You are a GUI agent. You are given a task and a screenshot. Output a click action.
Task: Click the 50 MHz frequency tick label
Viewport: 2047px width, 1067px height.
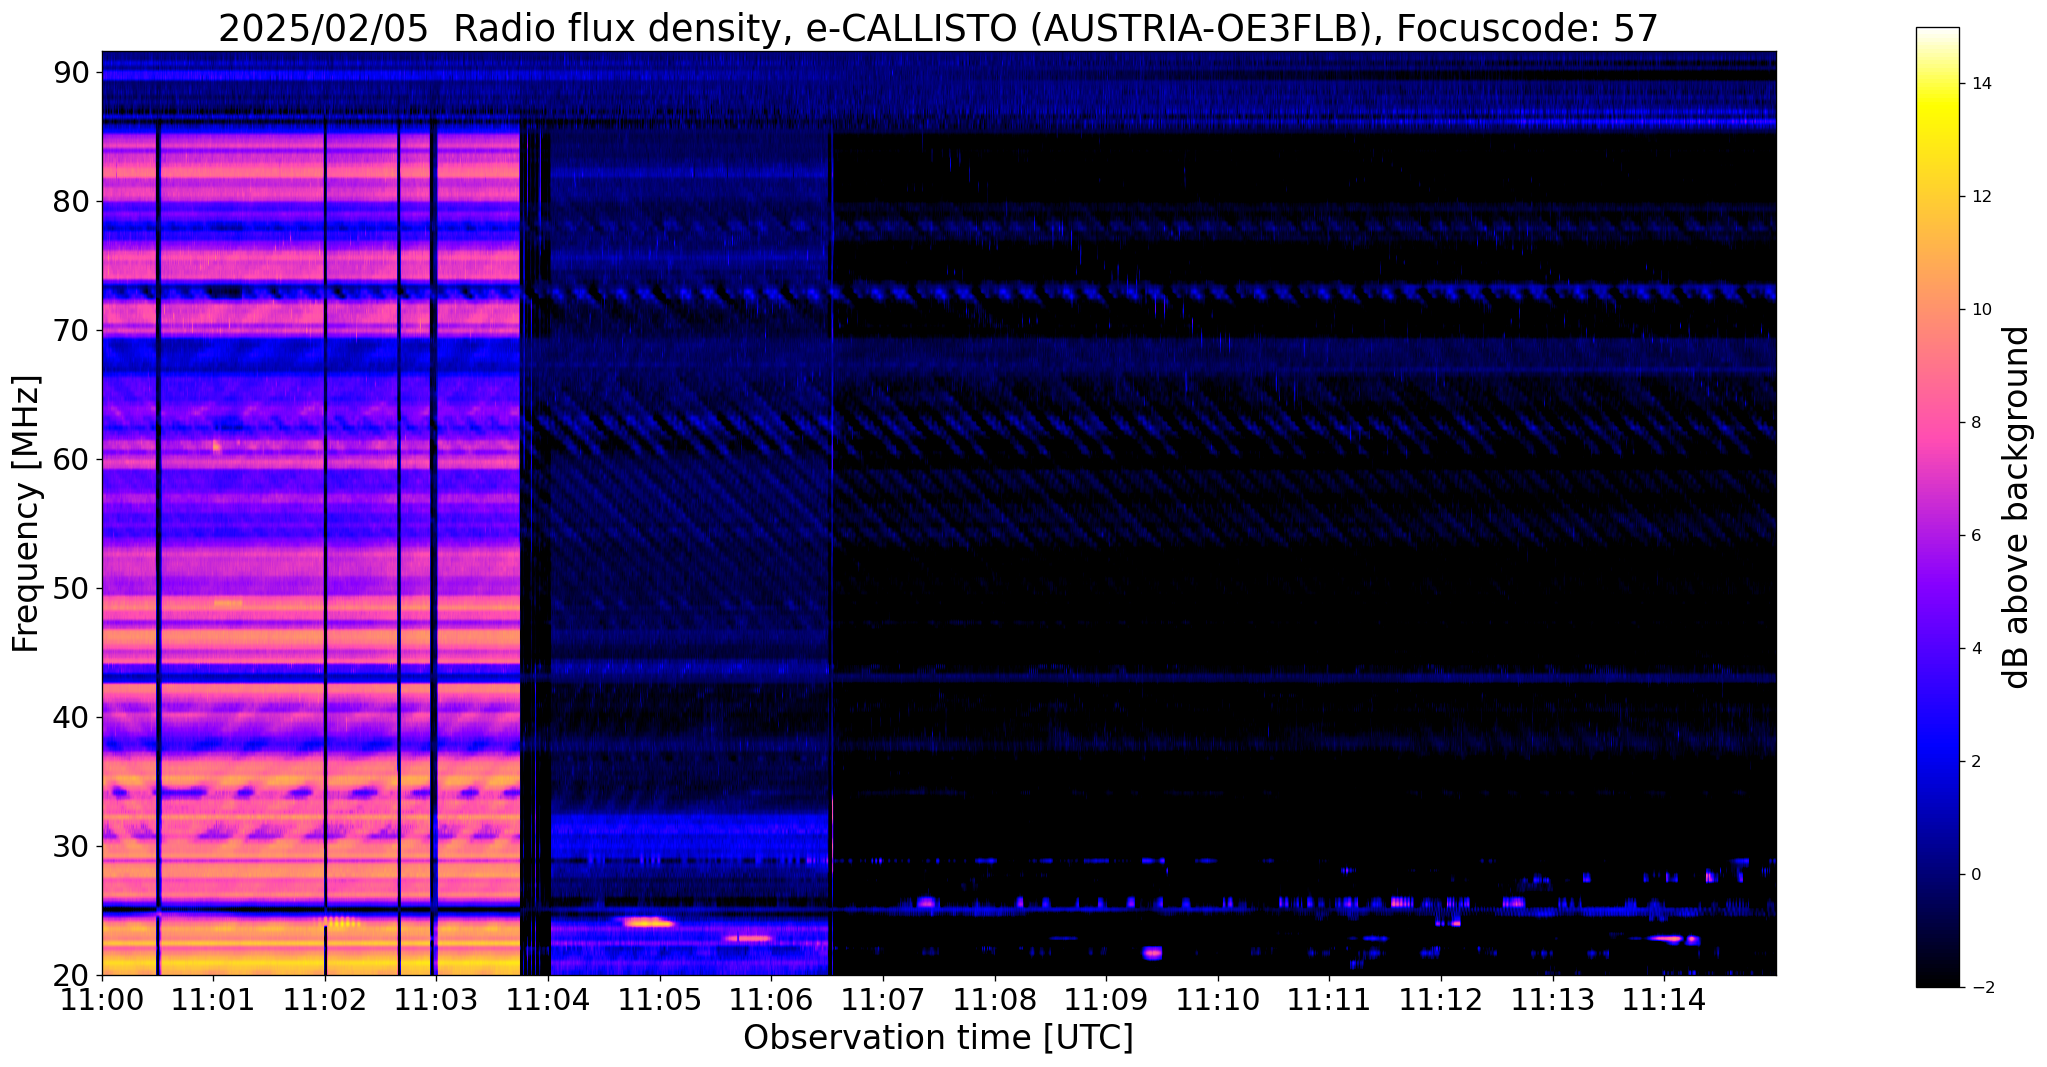click(x=72, y=588)
